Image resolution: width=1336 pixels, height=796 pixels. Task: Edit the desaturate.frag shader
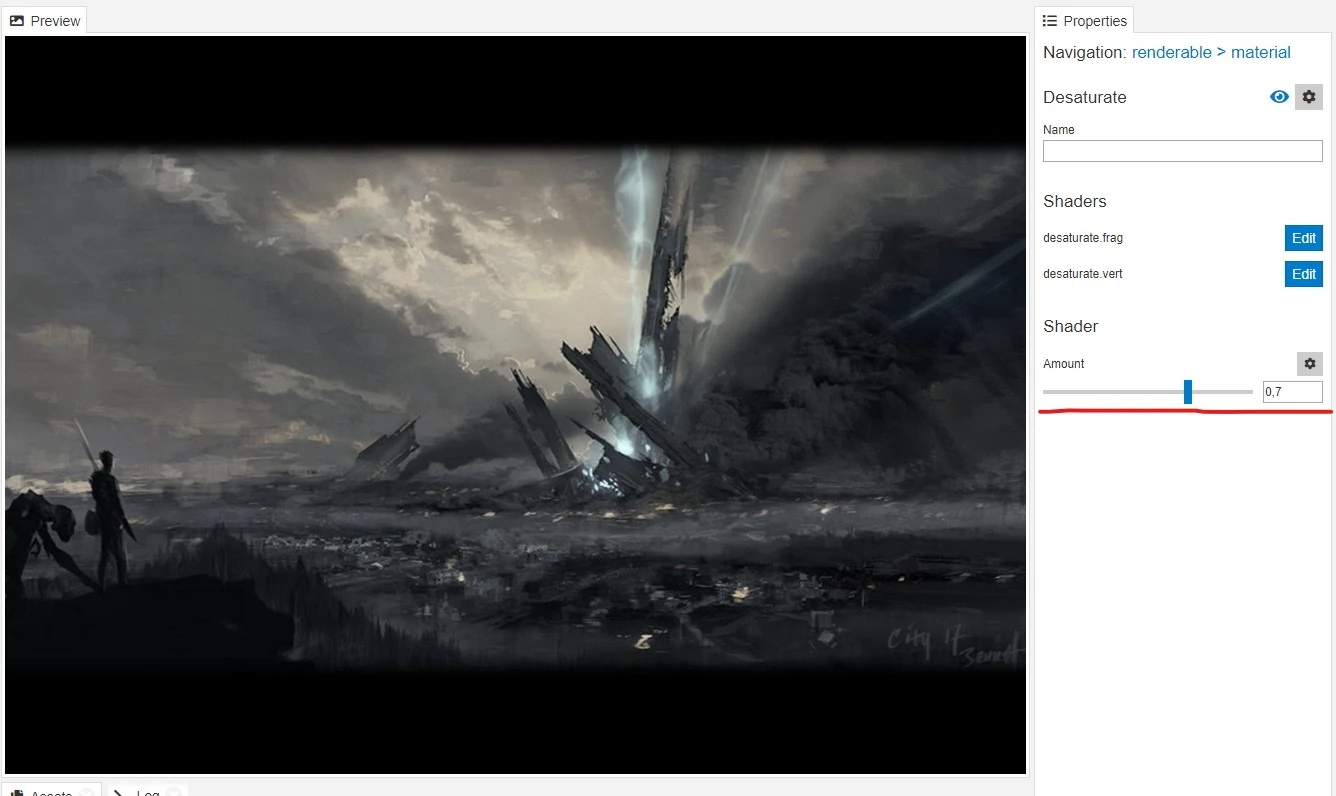tap(1303, 238)
